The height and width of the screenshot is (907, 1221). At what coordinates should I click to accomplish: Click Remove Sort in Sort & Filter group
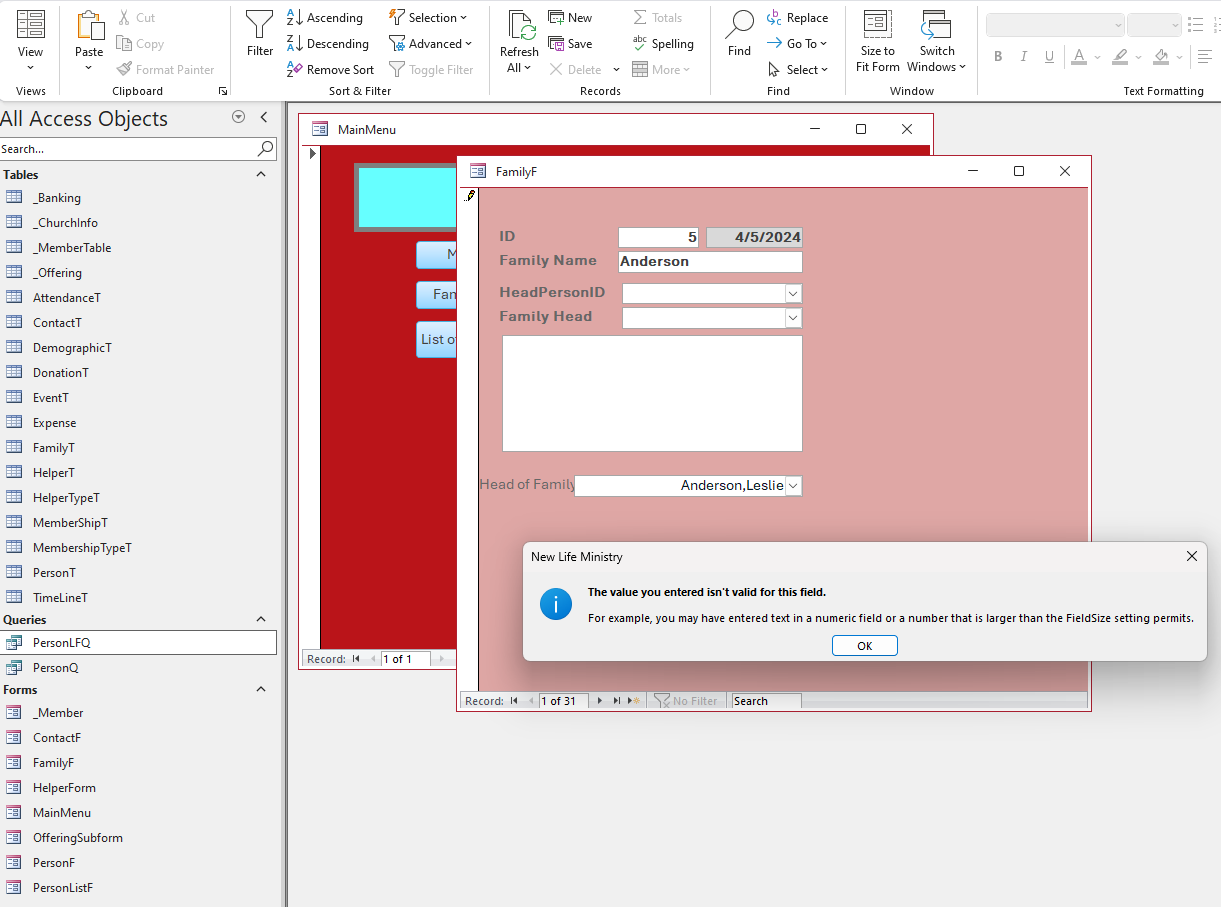[330, 68]
